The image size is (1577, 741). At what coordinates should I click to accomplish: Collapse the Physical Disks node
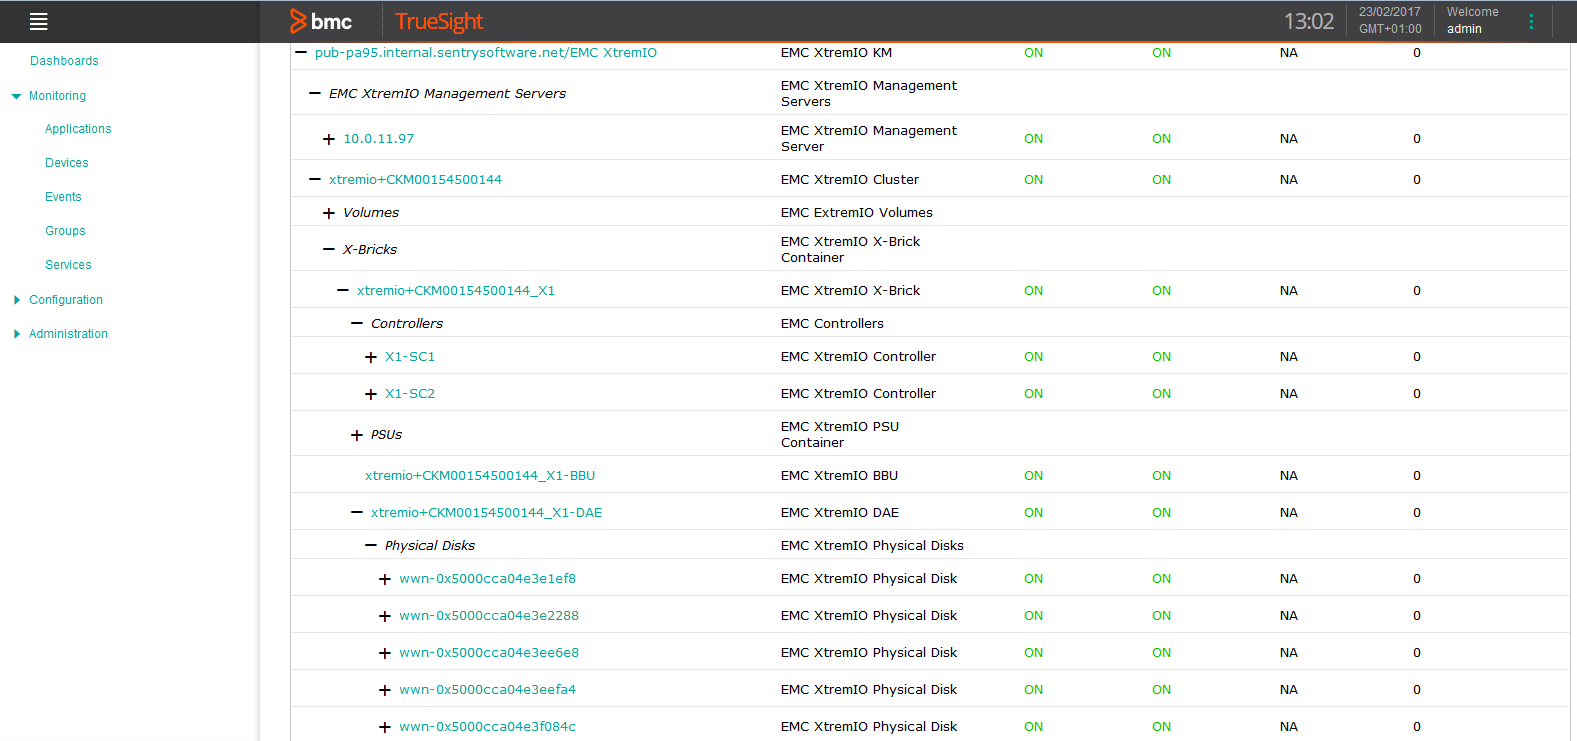[x=371, y=545]
